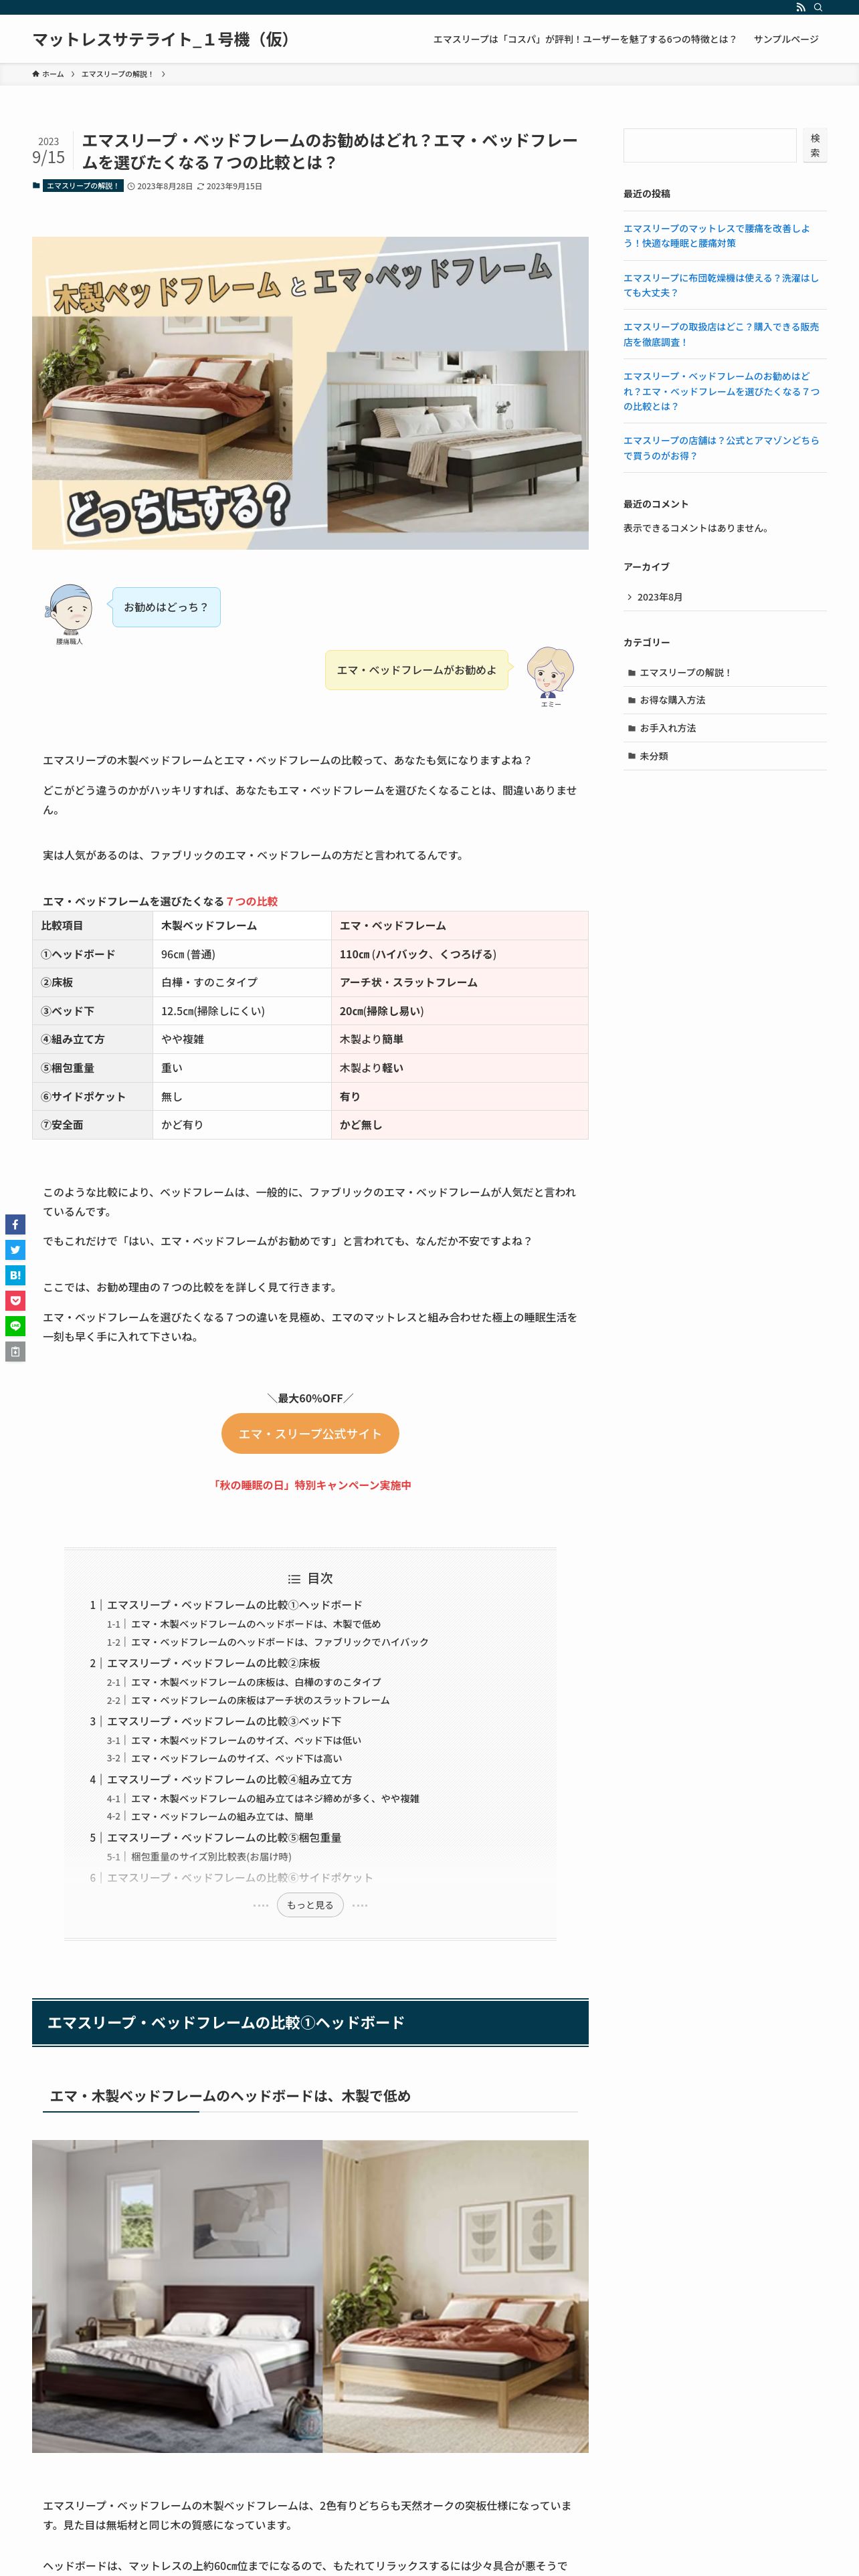Click the hero image どっちにする?
This screenshot has height=2576, width=859.
tap(310, 393)
